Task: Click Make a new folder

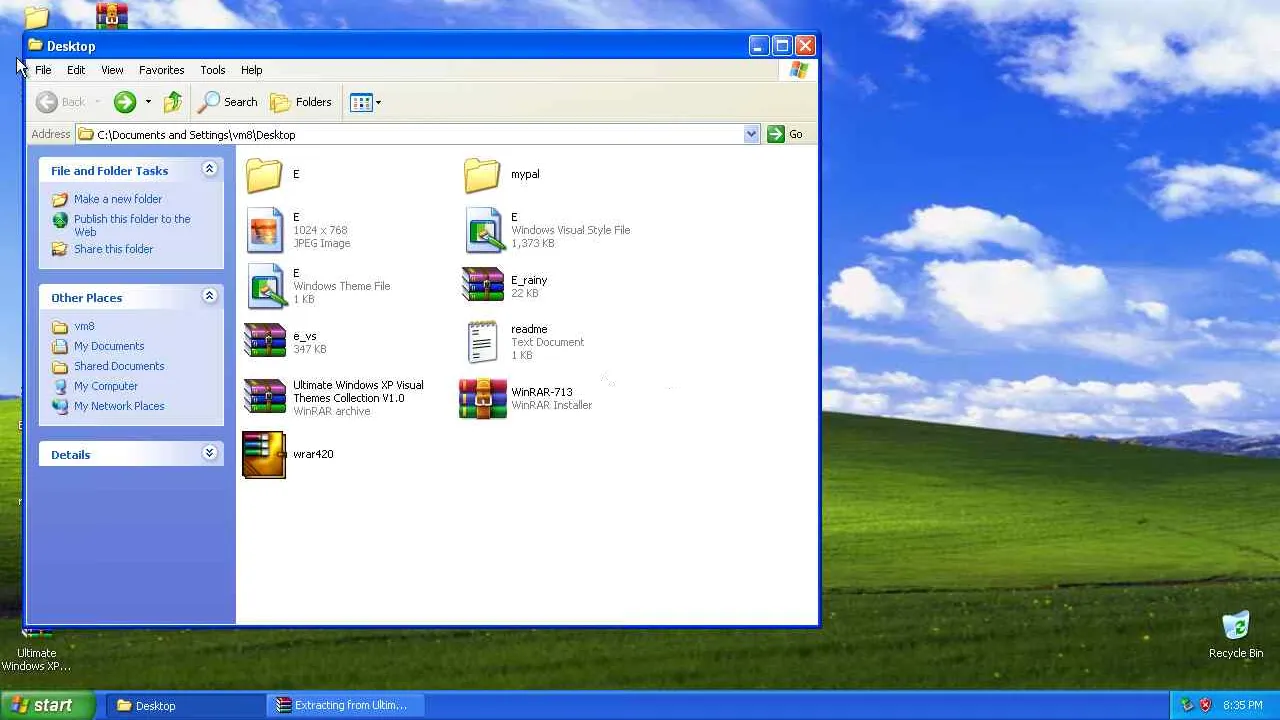Action: tap(117, 199)
